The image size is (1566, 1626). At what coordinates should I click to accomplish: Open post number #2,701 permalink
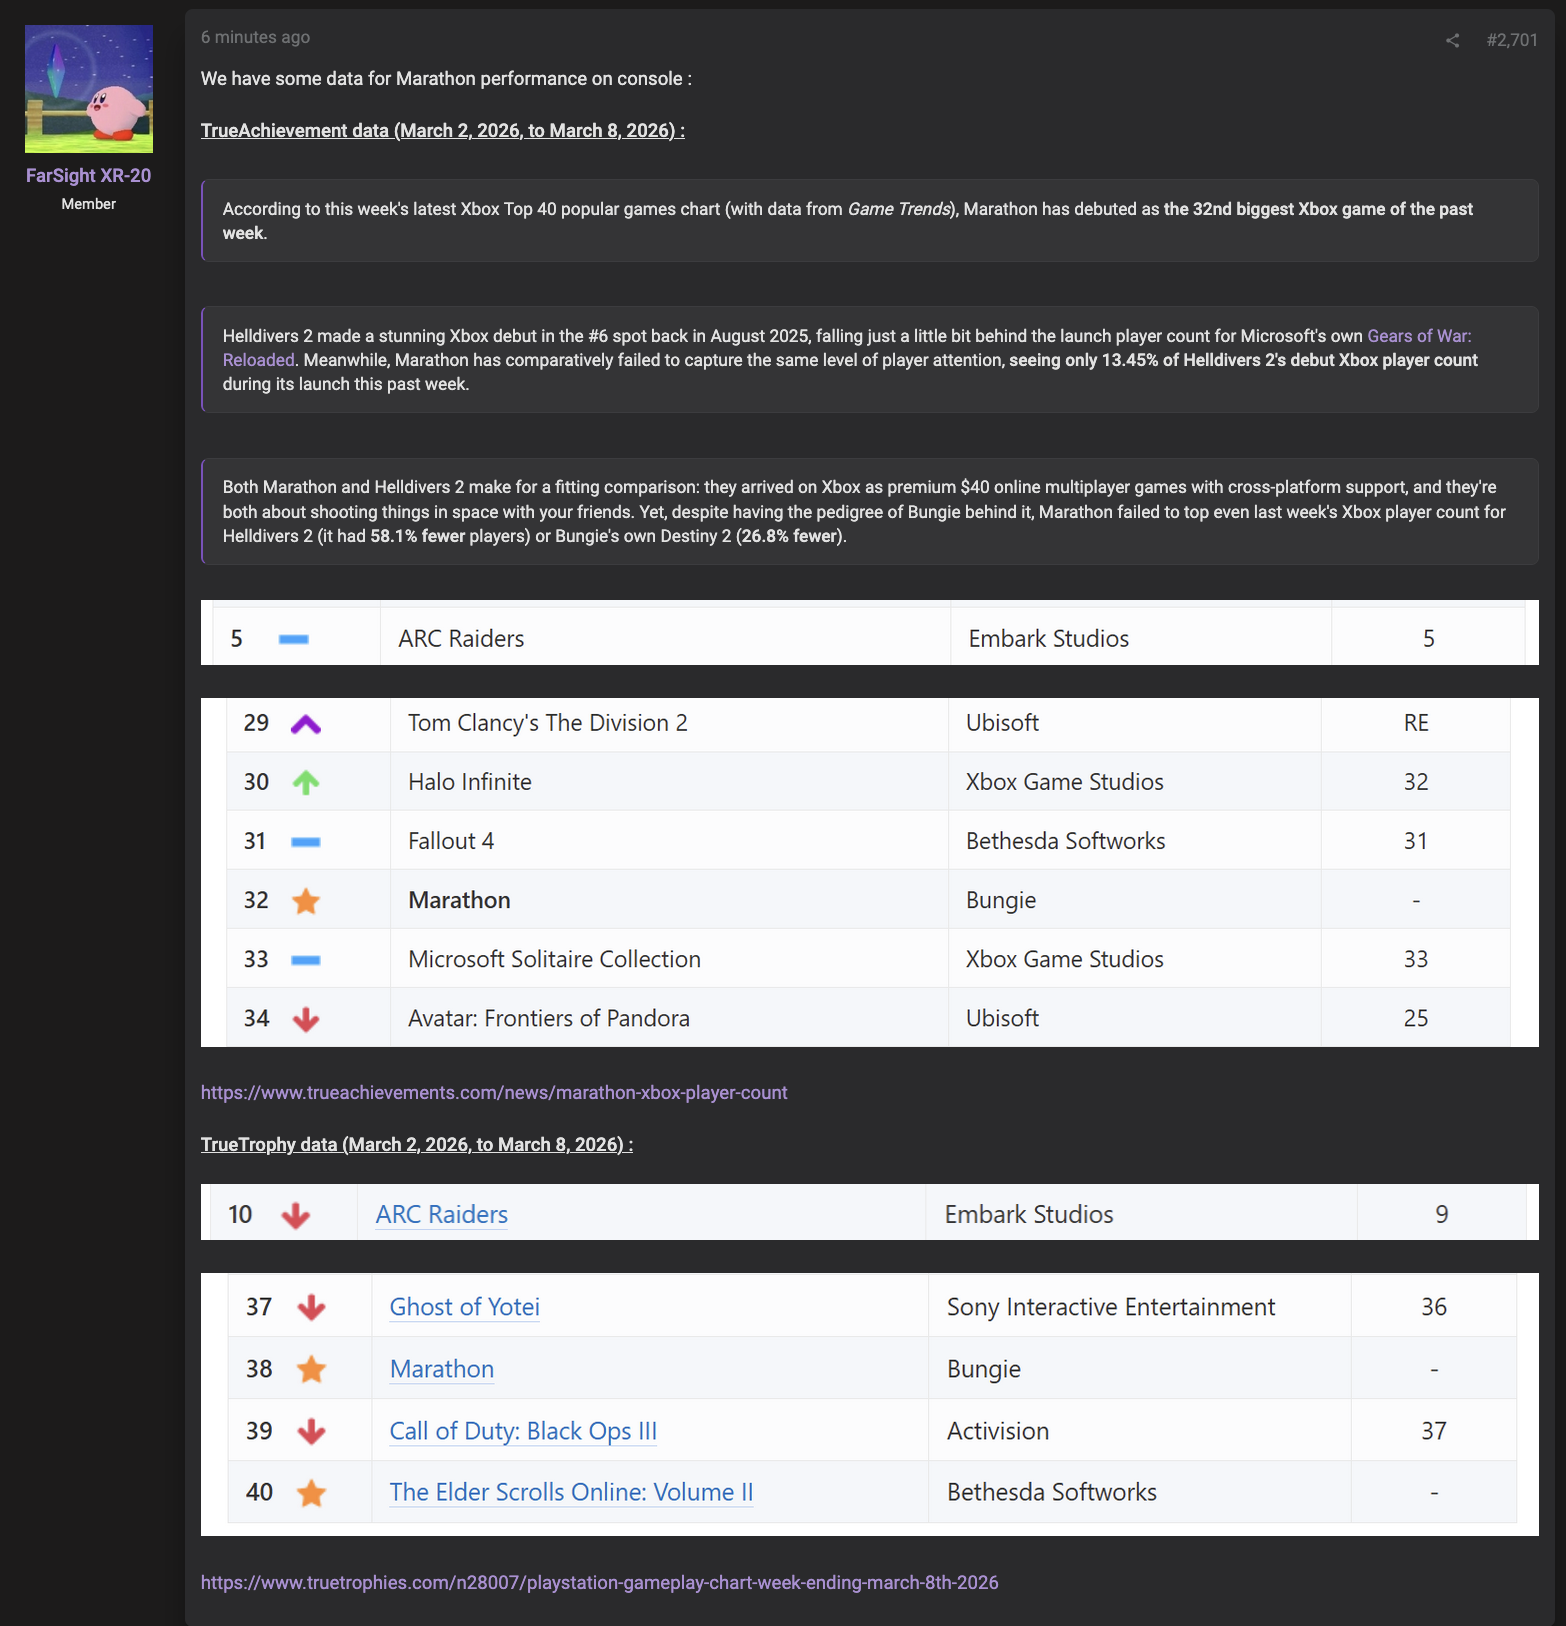click(1512, 40)
